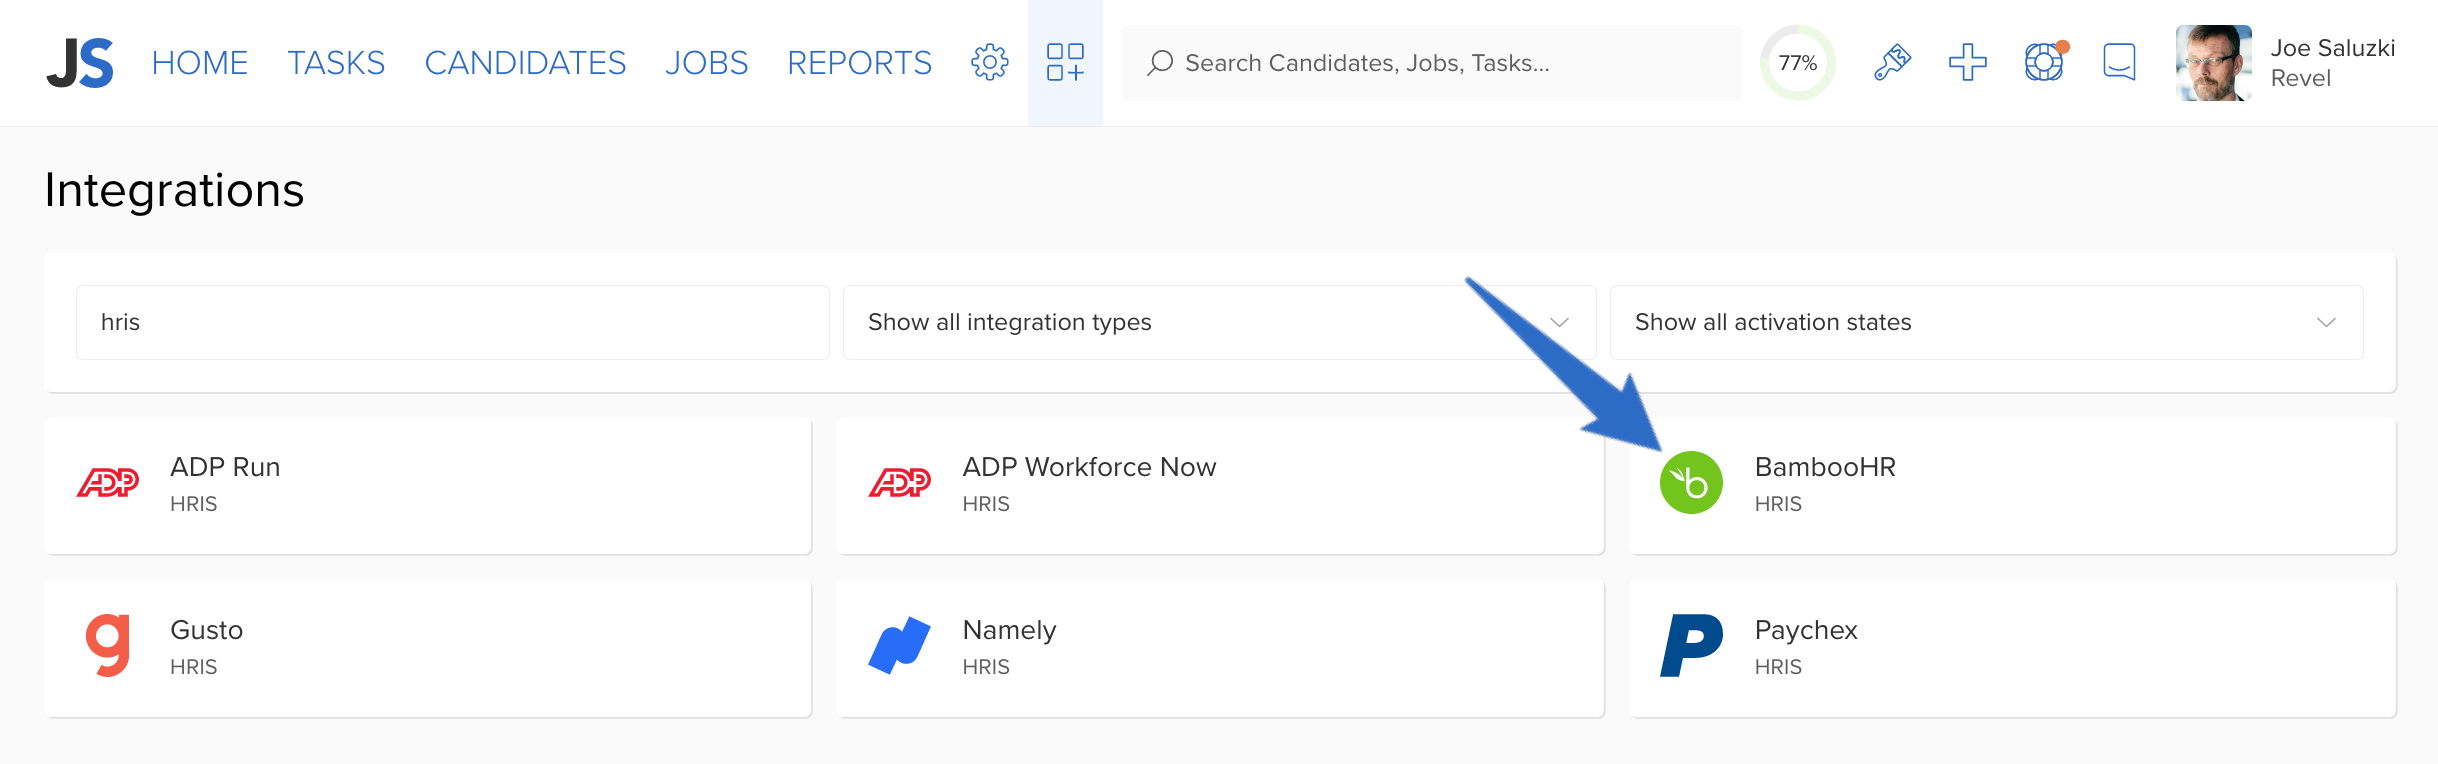The height and width of the screenshot is (764, 2438).
Task: Click the JS logo in header
Action: click(x=80, y=63)
